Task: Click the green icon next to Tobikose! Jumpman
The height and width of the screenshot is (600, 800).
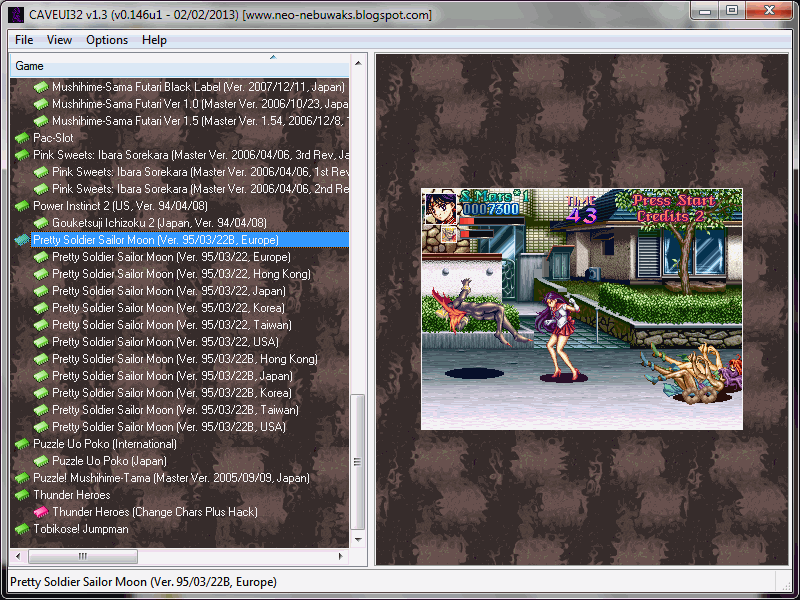Action: tap(22, 529)
